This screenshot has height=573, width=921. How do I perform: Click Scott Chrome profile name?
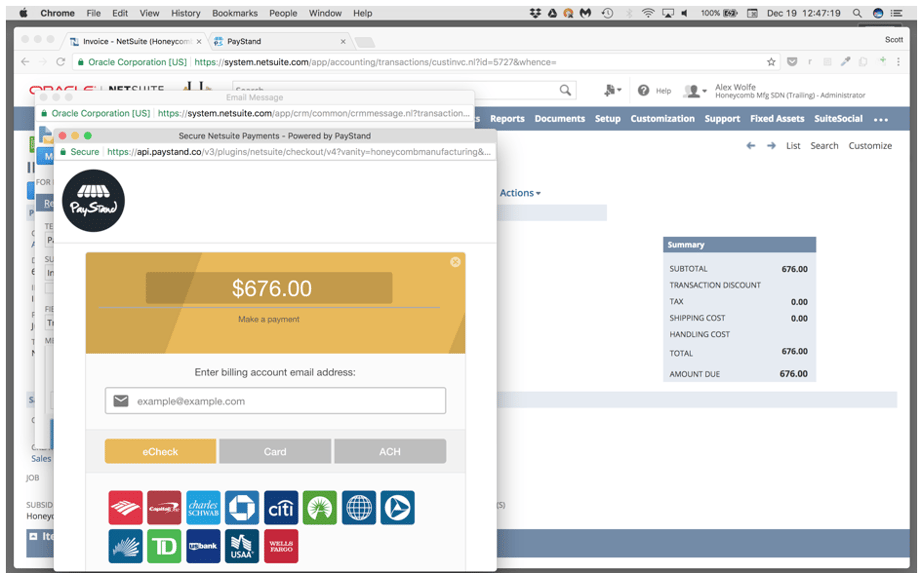894,40
